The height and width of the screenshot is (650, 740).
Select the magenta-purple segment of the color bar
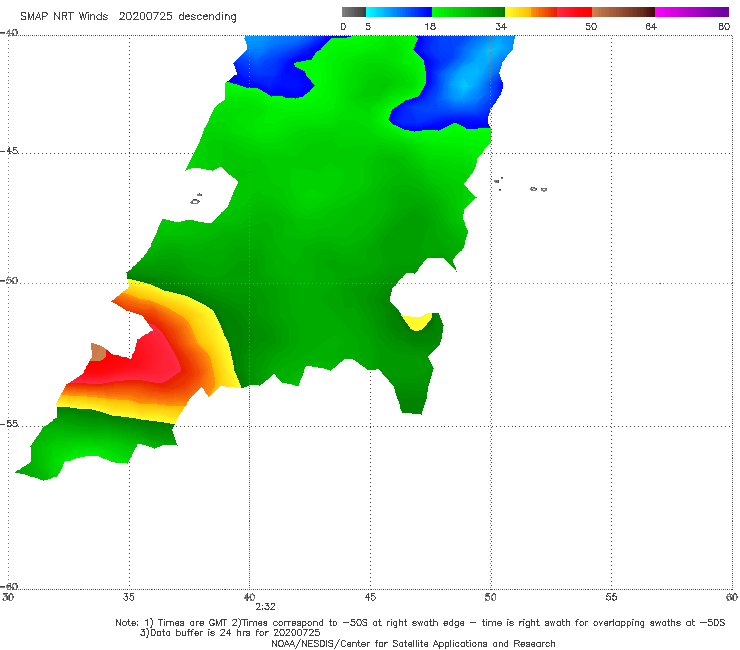coord(692,12)
